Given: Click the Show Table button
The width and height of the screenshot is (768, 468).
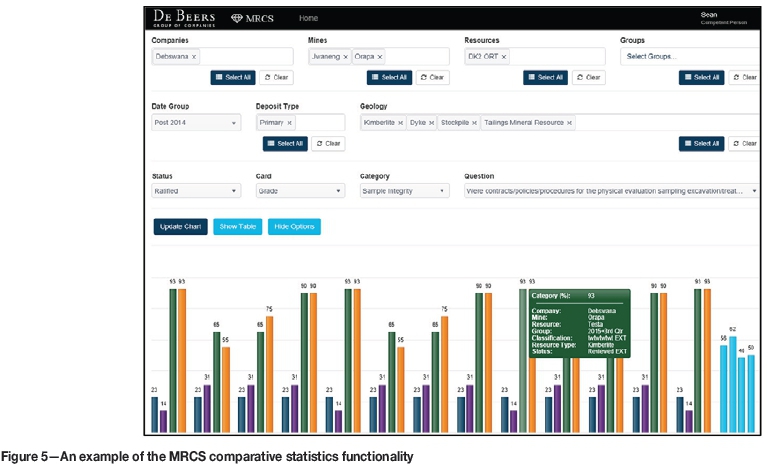Looking at the screenshot, I should coord(238,227).
